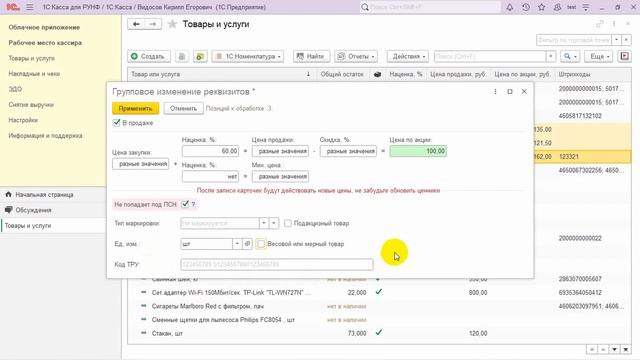Toggle Не попадает под ПСН checkbox
The width and height of the screenshot is (640, 360).
click(x=185, y=204)
